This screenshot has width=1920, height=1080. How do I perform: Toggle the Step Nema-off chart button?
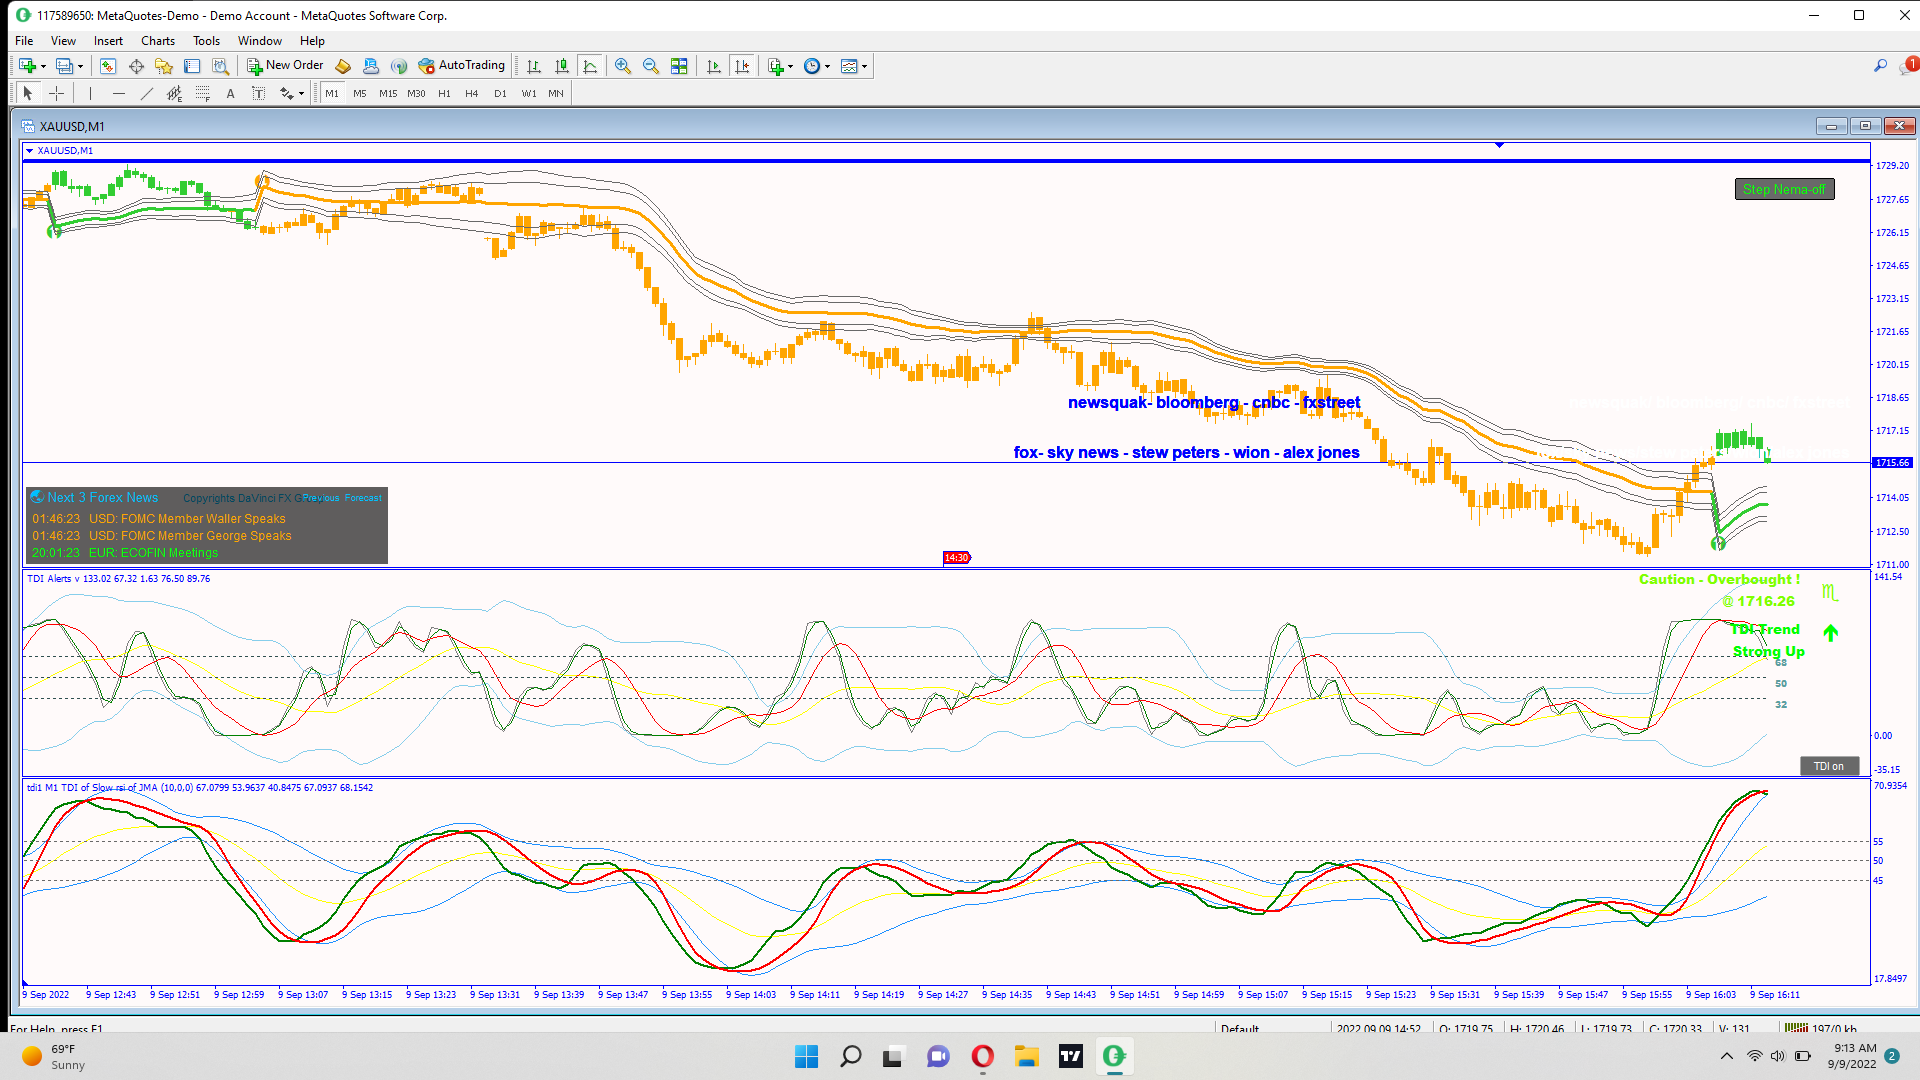pyautogui.click(x=1784, y=189)
